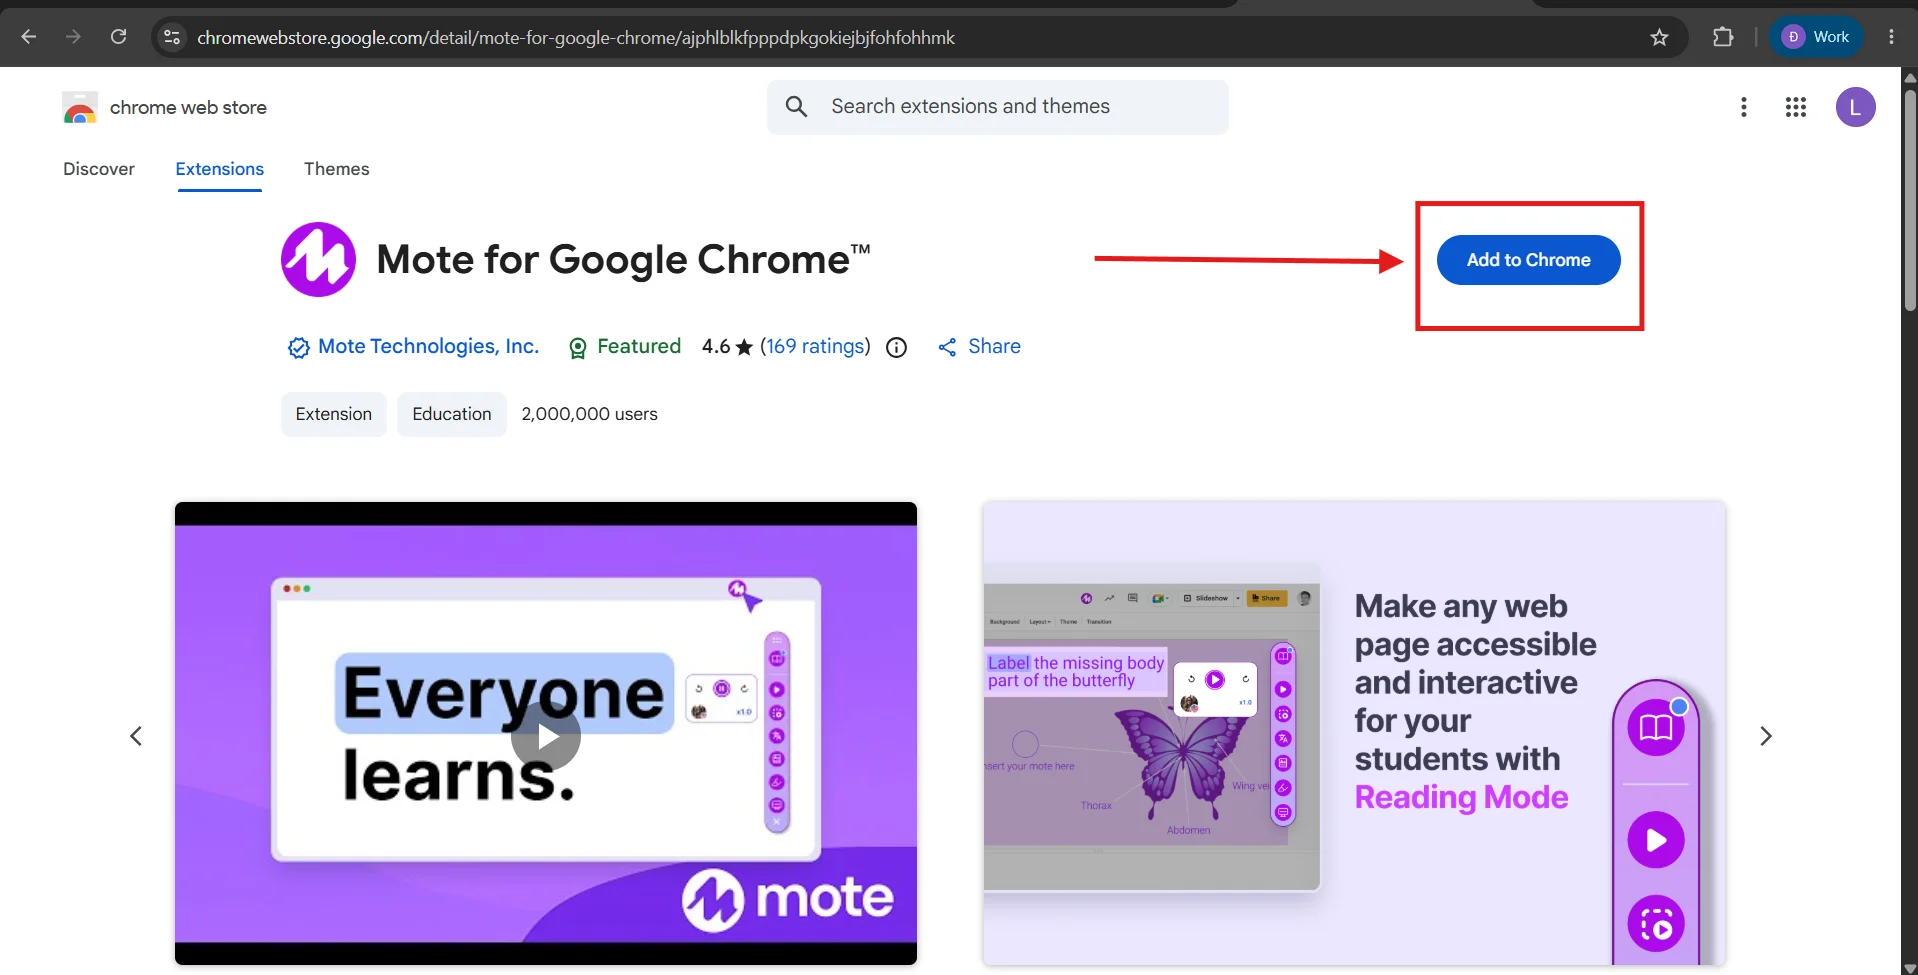Show the next screenshot in carousel
Image resolution: width=1918 pixels, height=975 pixels.
coord(1766,736)
